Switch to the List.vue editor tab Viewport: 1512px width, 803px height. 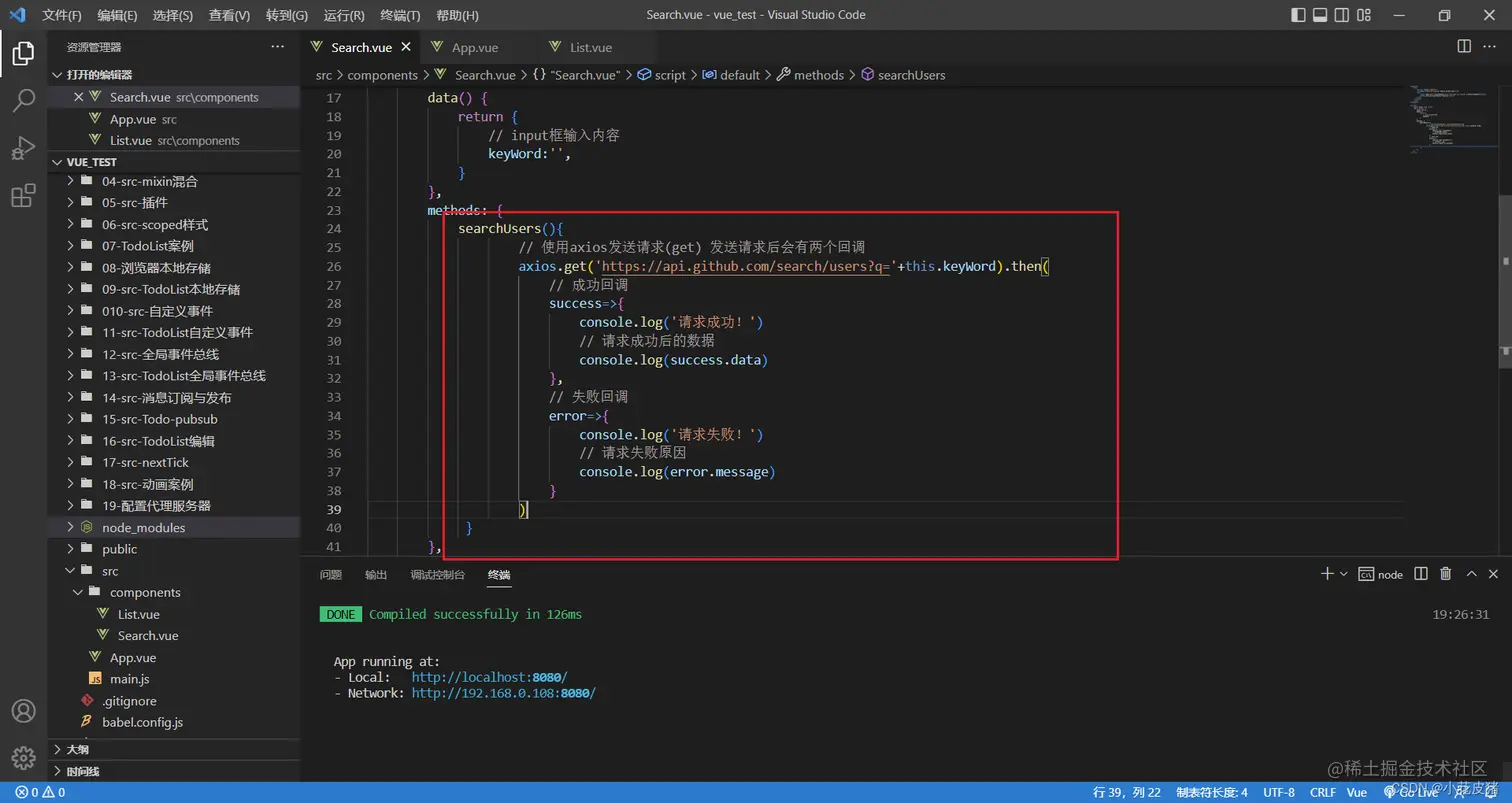pyautogui.click(x=591, y=47)
